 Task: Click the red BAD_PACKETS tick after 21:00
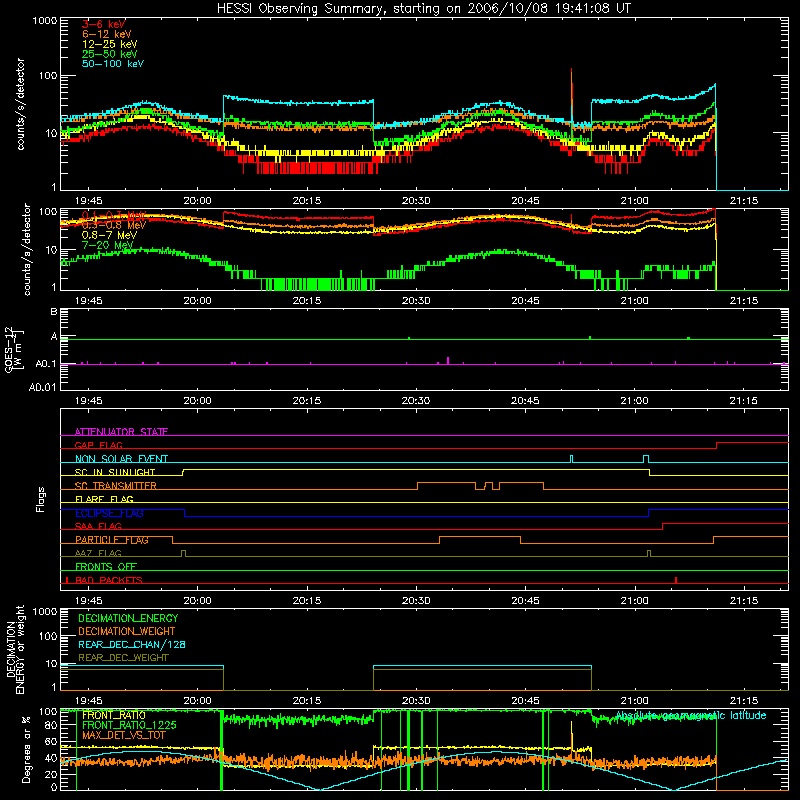click(x=676, y=580)
